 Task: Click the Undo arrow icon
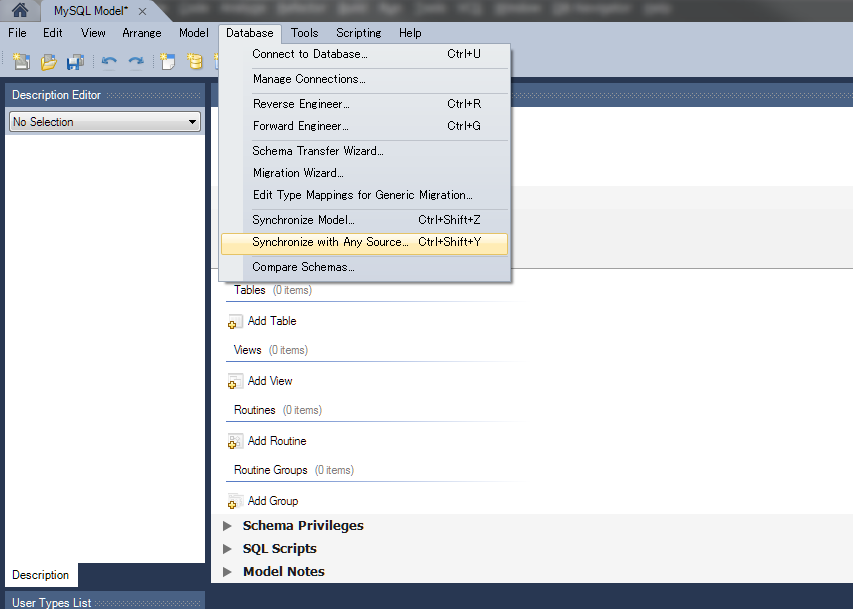tap(109, 61)
